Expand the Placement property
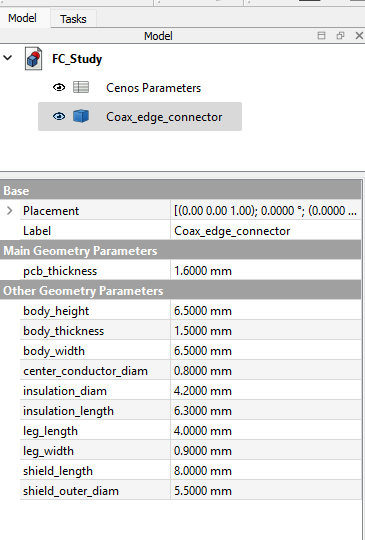 (x=10, y=210)
